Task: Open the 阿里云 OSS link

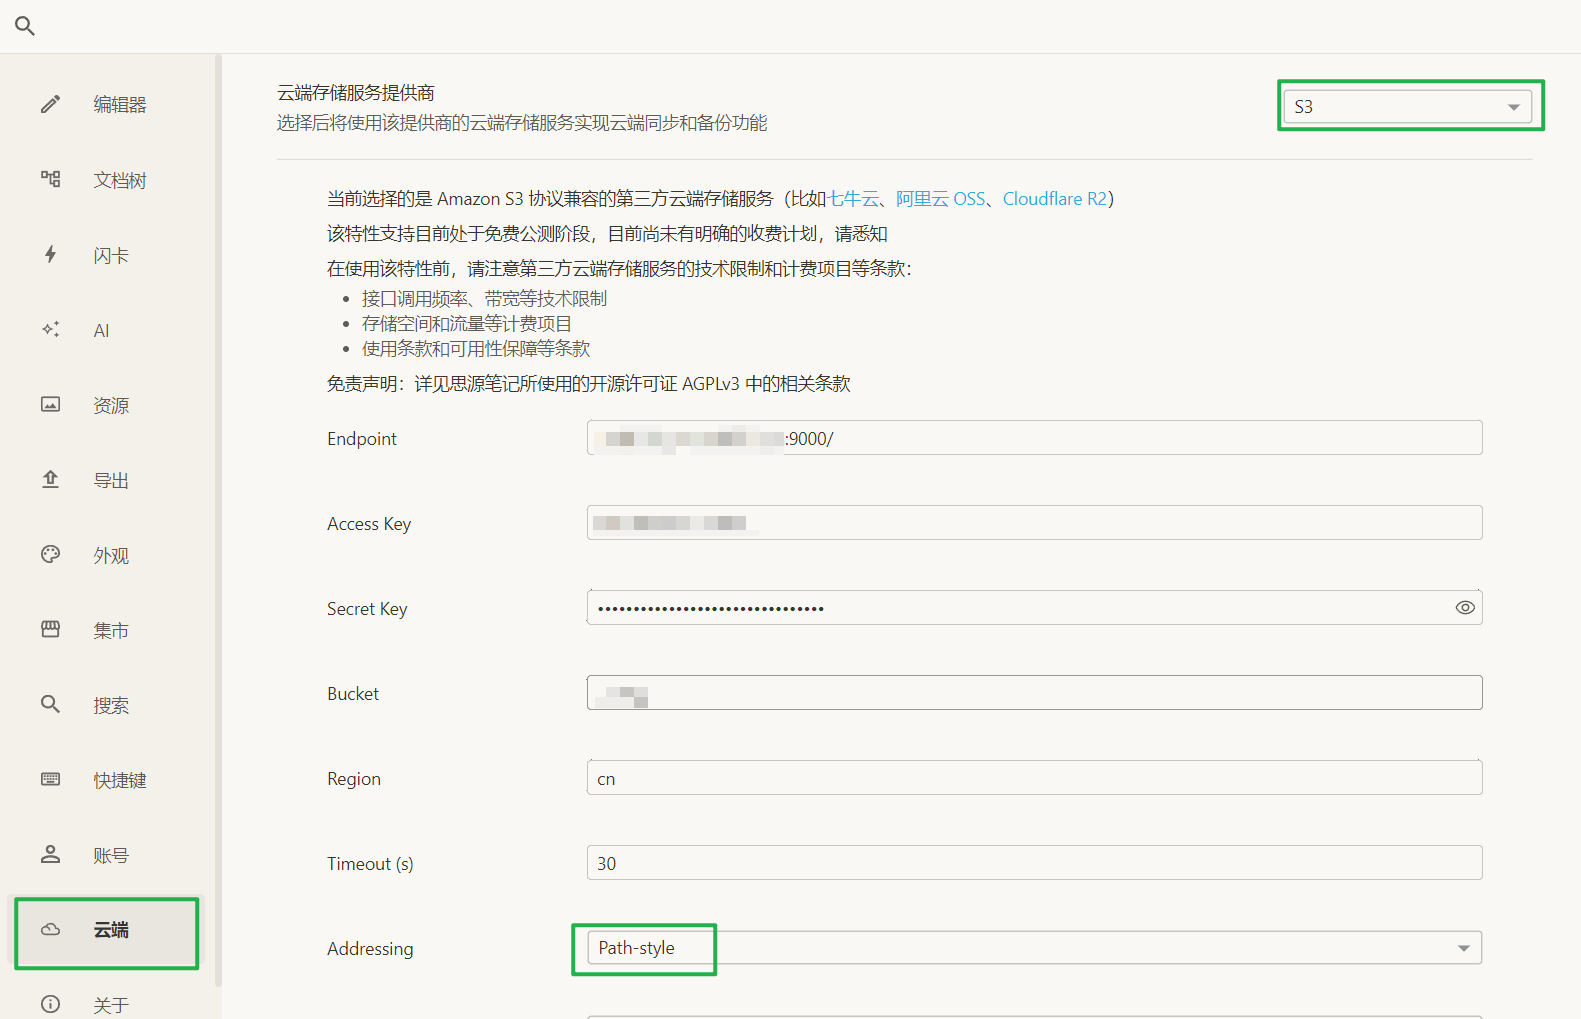Action: 940,199
